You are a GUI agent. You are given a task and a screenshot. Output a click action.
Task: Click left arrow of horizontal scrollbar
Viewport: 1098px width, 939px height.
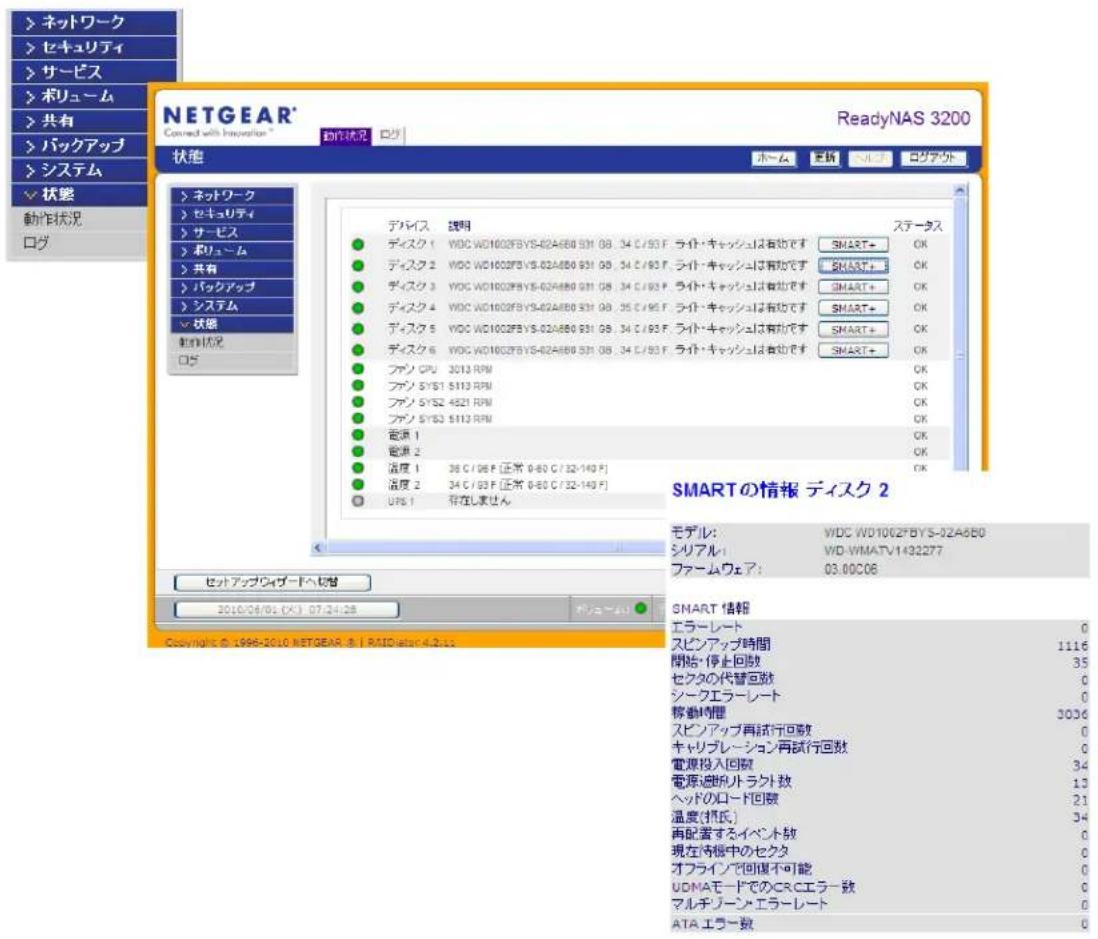[x=318, y=548]
